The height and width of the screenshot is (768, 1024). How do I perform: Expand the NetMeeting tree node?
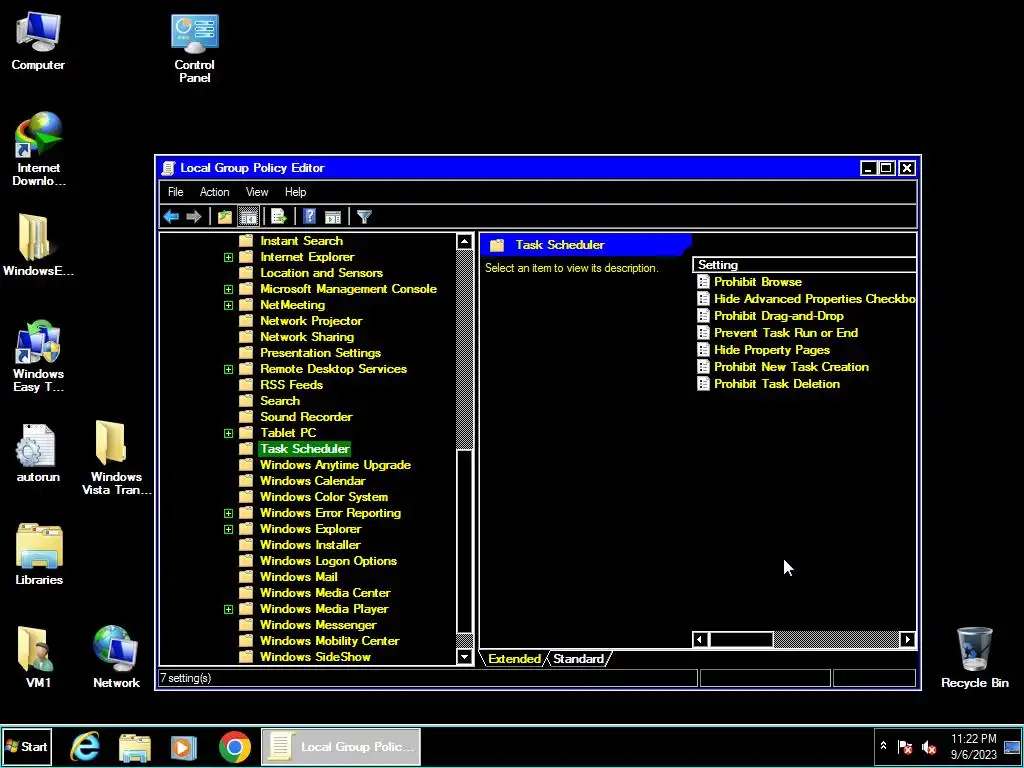point(228,305)
